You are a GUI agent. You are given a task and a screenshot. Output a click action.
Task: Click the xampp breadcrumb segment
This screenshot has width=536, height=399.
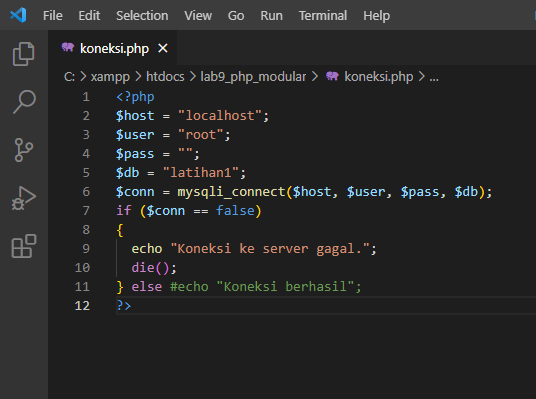coord(110,77)
